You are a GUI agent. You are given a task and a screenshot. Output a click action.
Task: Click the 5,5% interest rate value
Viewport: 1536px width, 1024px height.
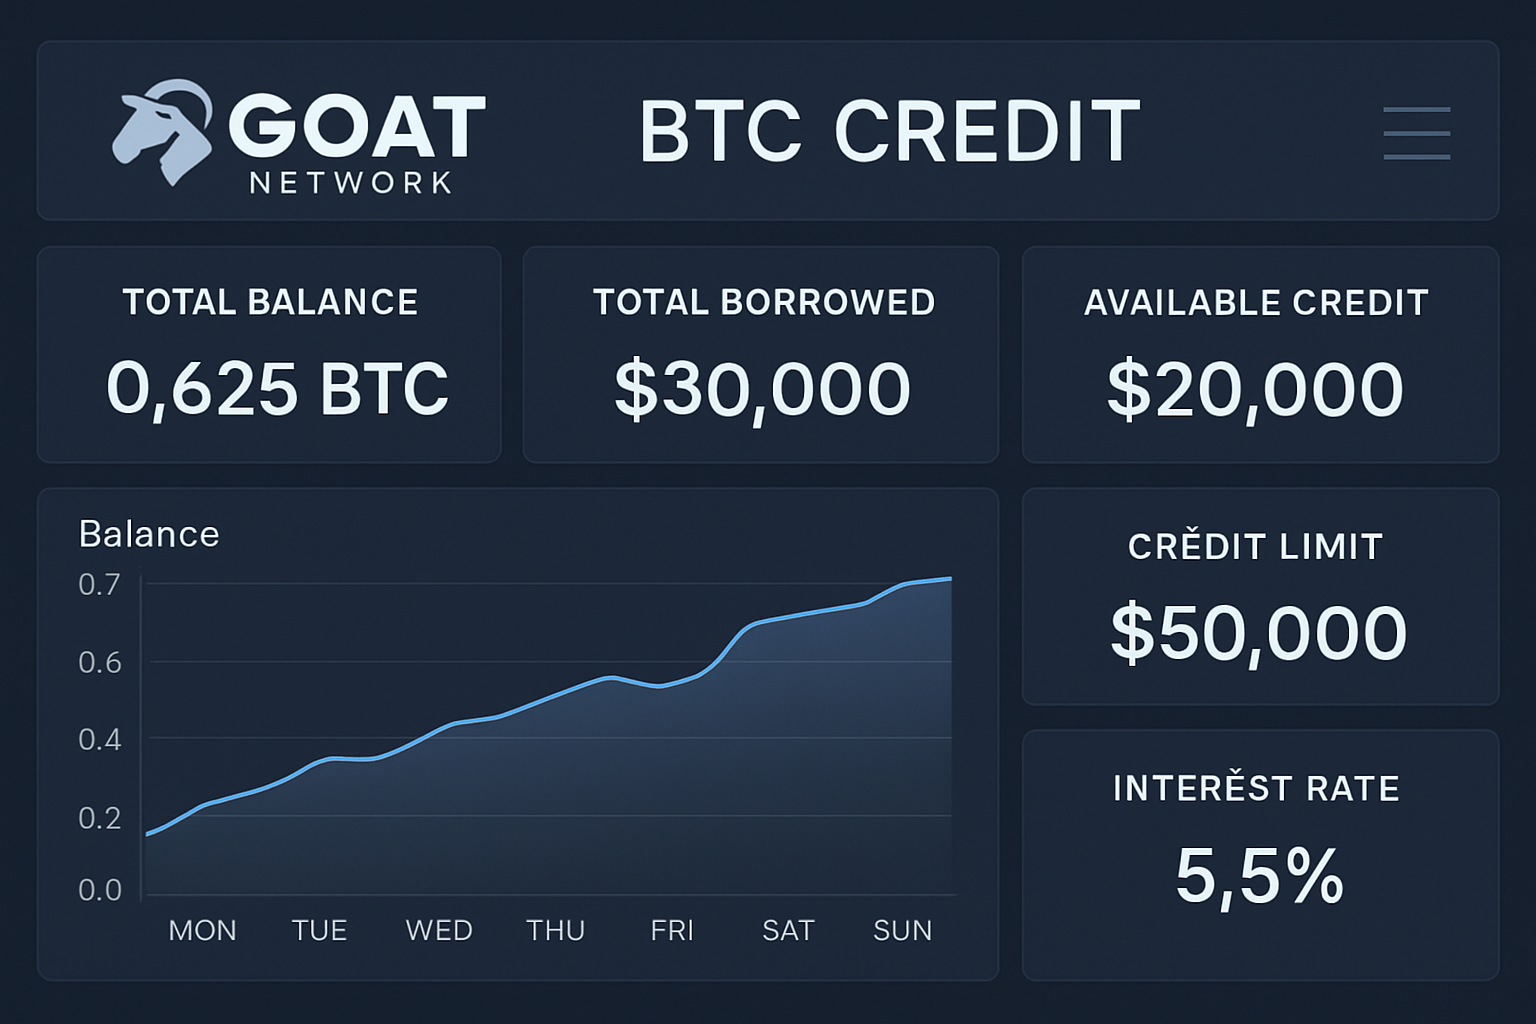tap(1260, 875)
